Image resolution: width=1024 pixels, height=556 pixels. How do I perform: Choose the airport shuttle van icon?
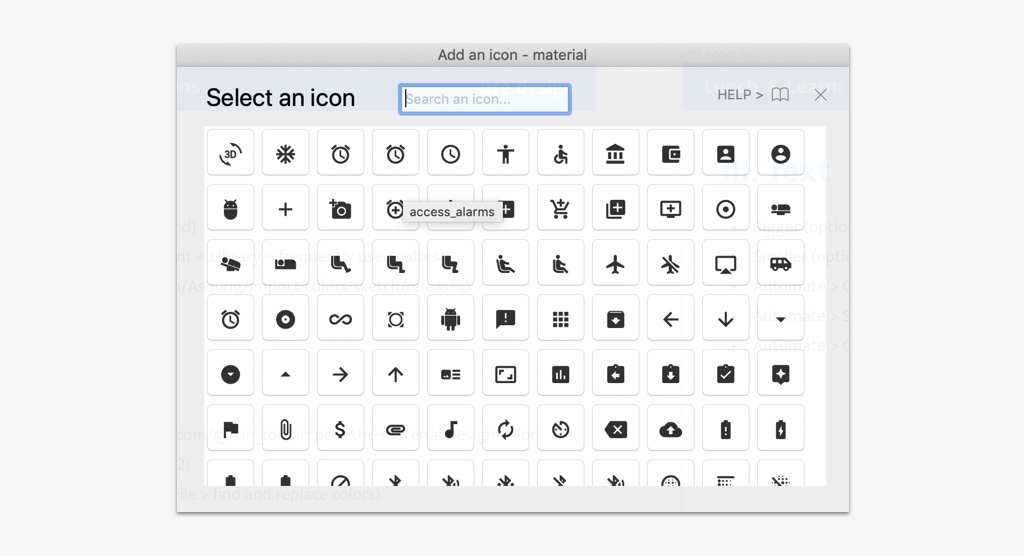tap(780, 264)
